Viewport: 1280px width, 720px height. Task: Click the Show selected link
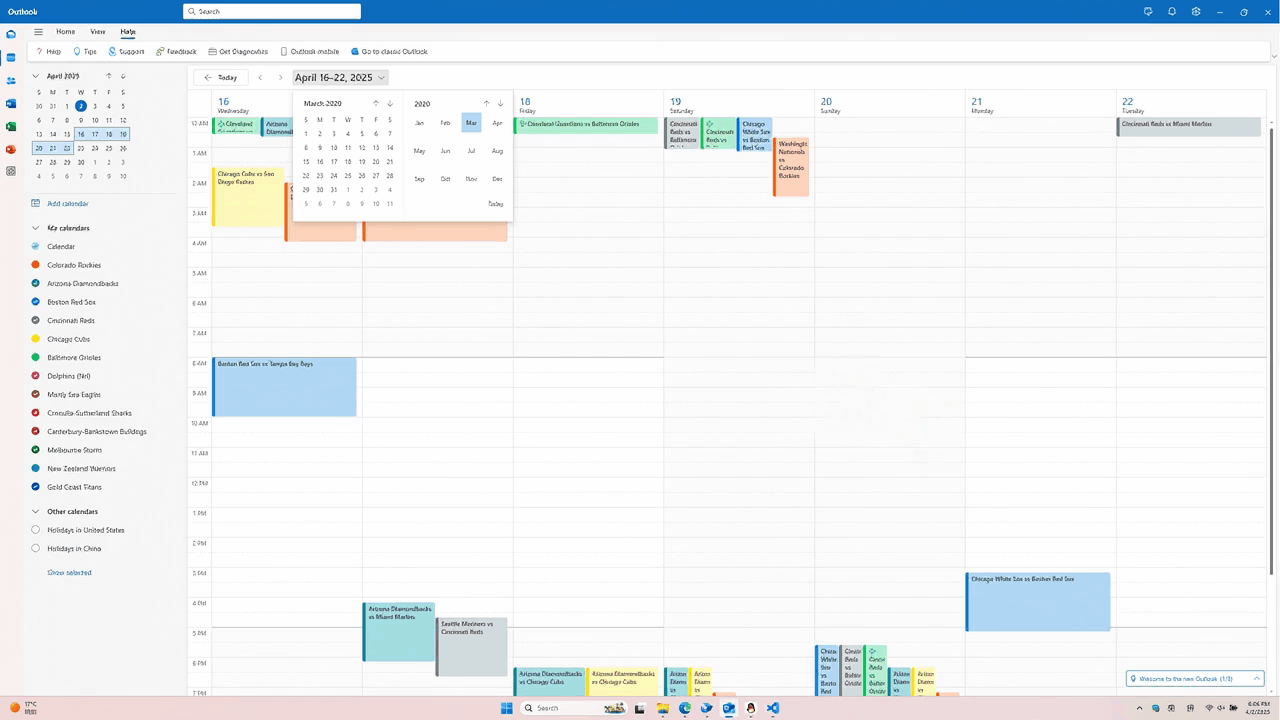click(69, 573)
